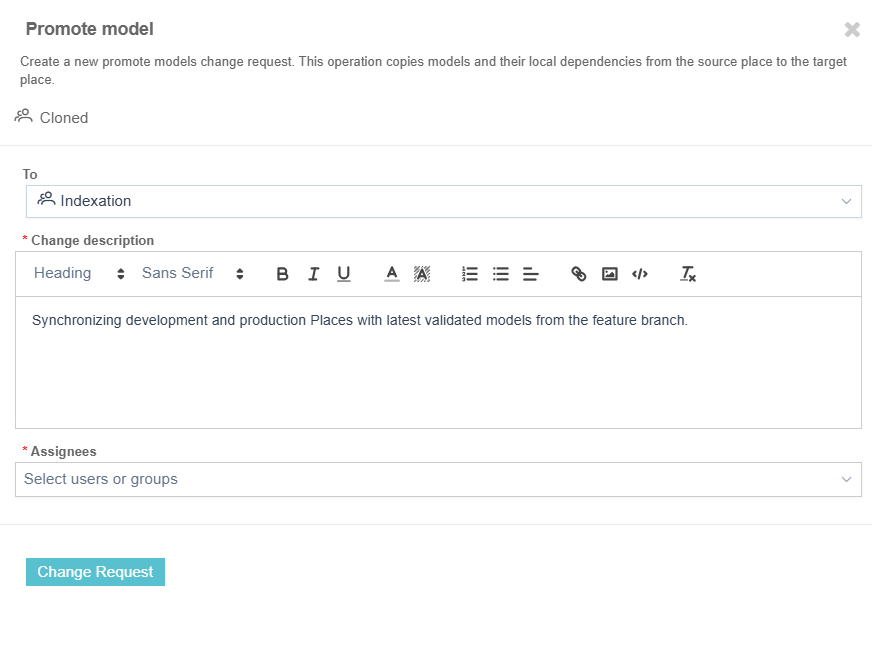The width and height of the screenshot is (872, 672).
Task: Insert a bulleted list
Action: (501, 274)
